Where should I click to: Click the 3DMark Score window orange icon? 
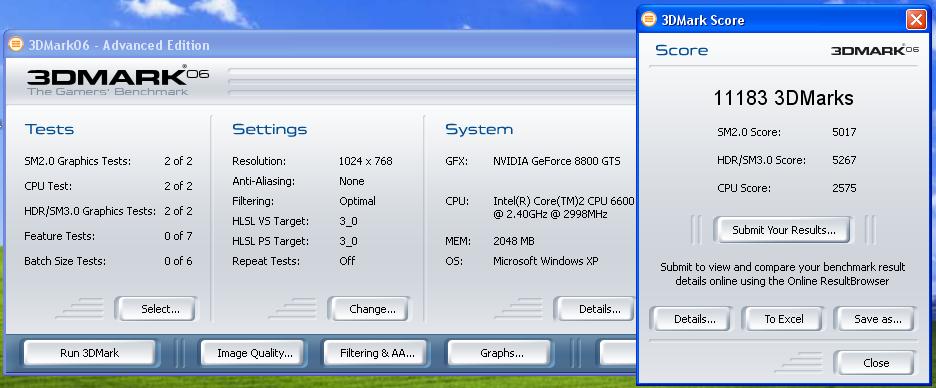(649, 20)
